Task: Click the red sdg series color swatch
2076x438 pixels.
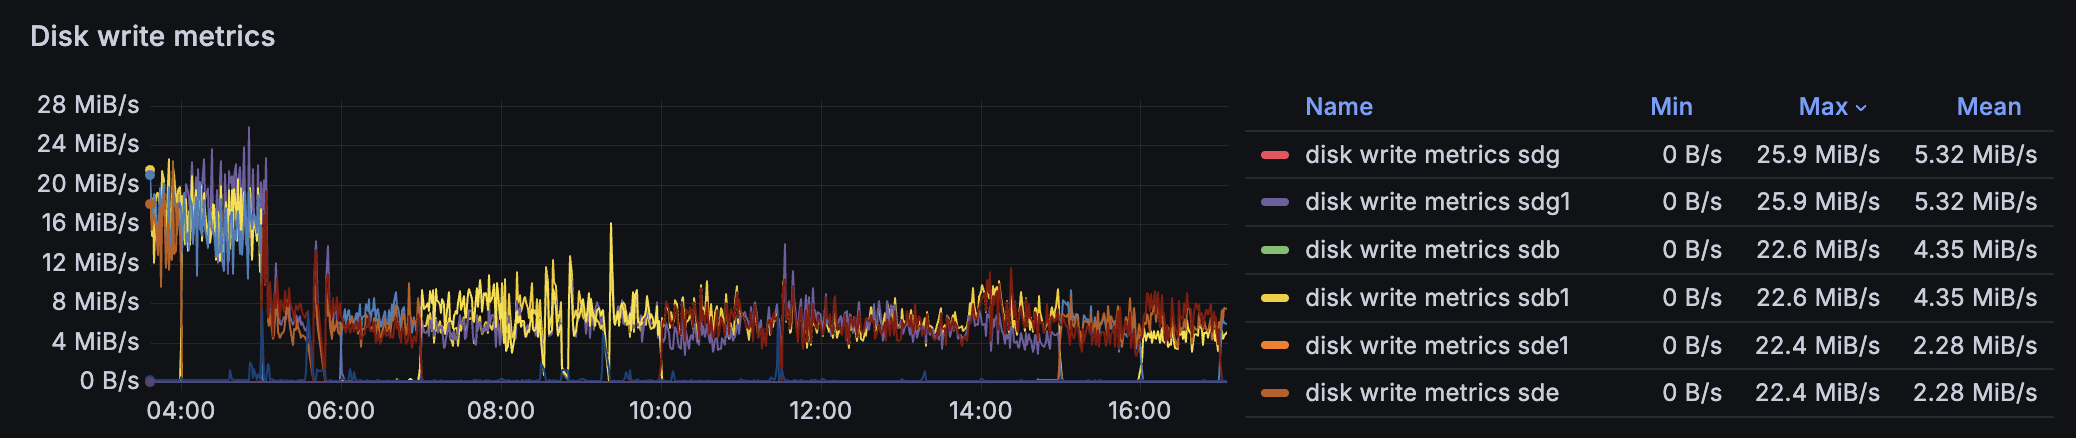Action: (1274, 155)
